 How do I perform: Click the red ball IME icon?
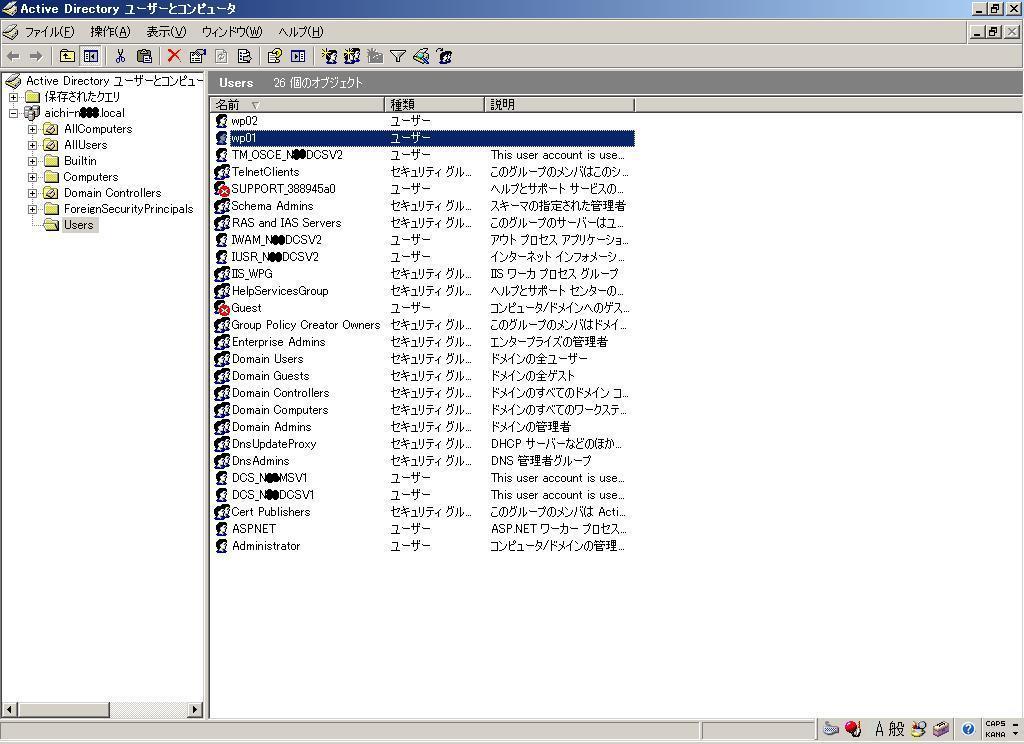click(x=852, y=728)
